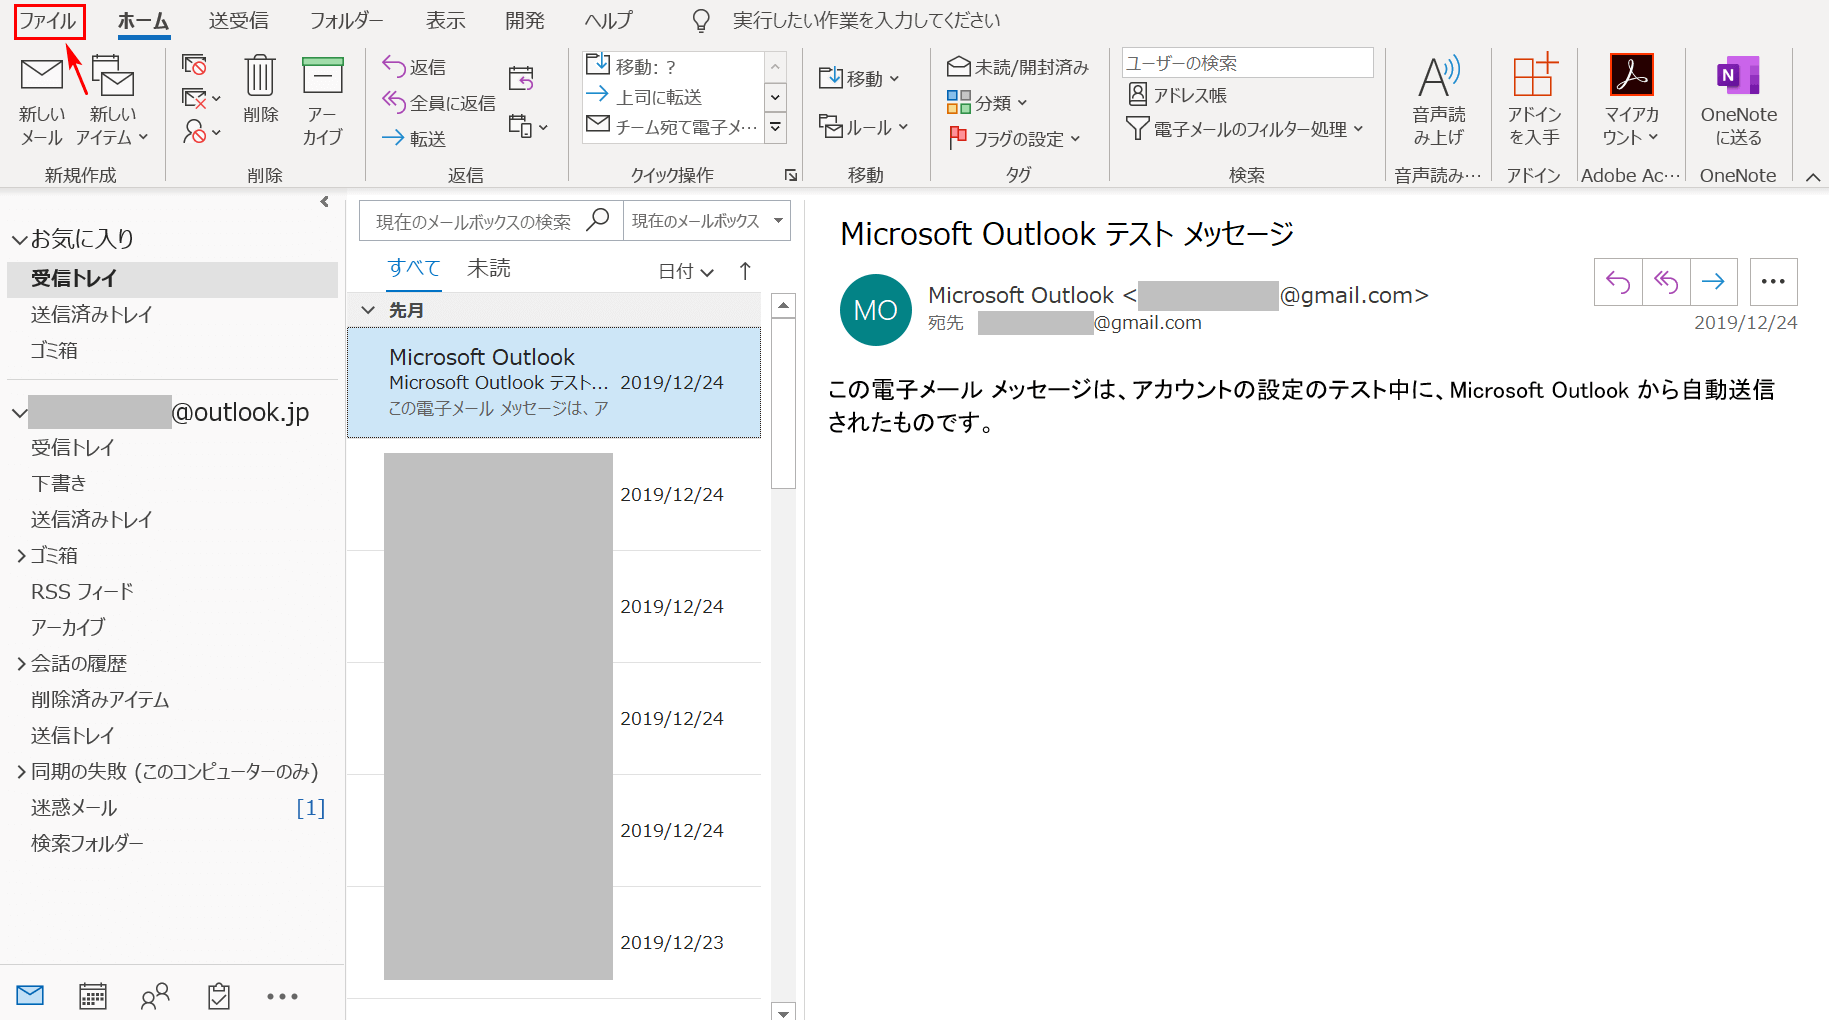Open the Clean Up conversation icon menu
1829x1020 pixels.
(x=200, y=98)
